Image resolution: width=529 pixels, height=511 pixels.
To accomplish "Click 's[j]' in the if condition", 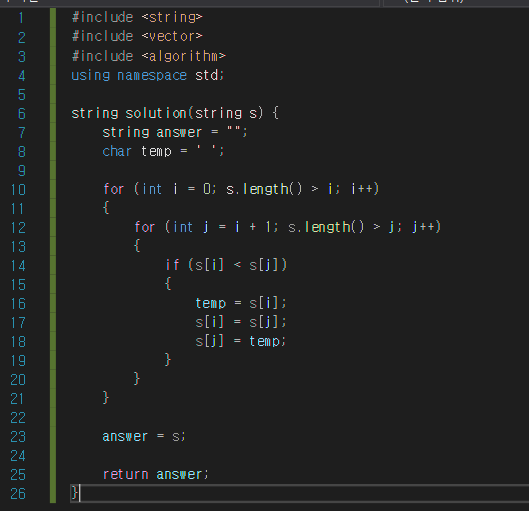I will tap(263, 265).
